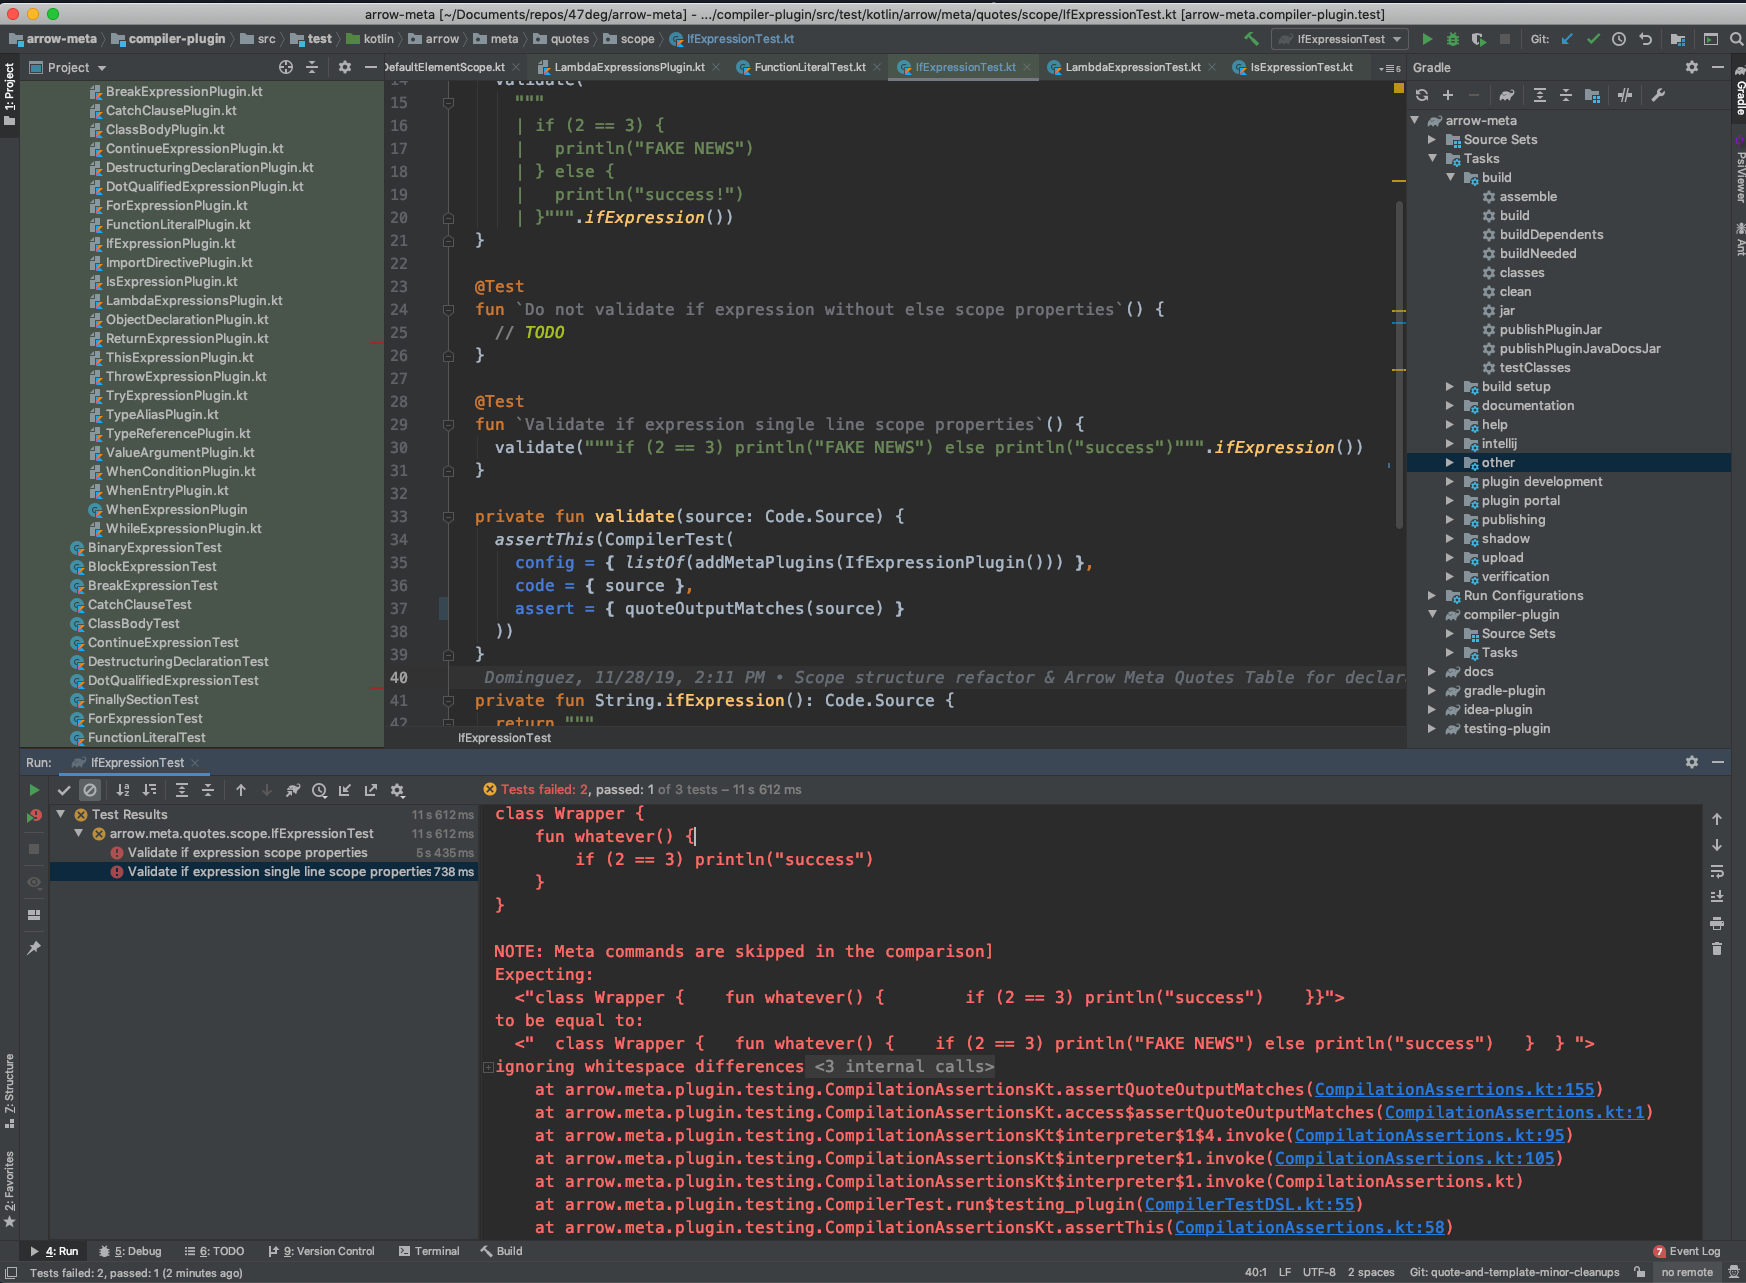
Task: Toggle Show Passed tests checkmark filter
Action: click(x=64, y=790)
